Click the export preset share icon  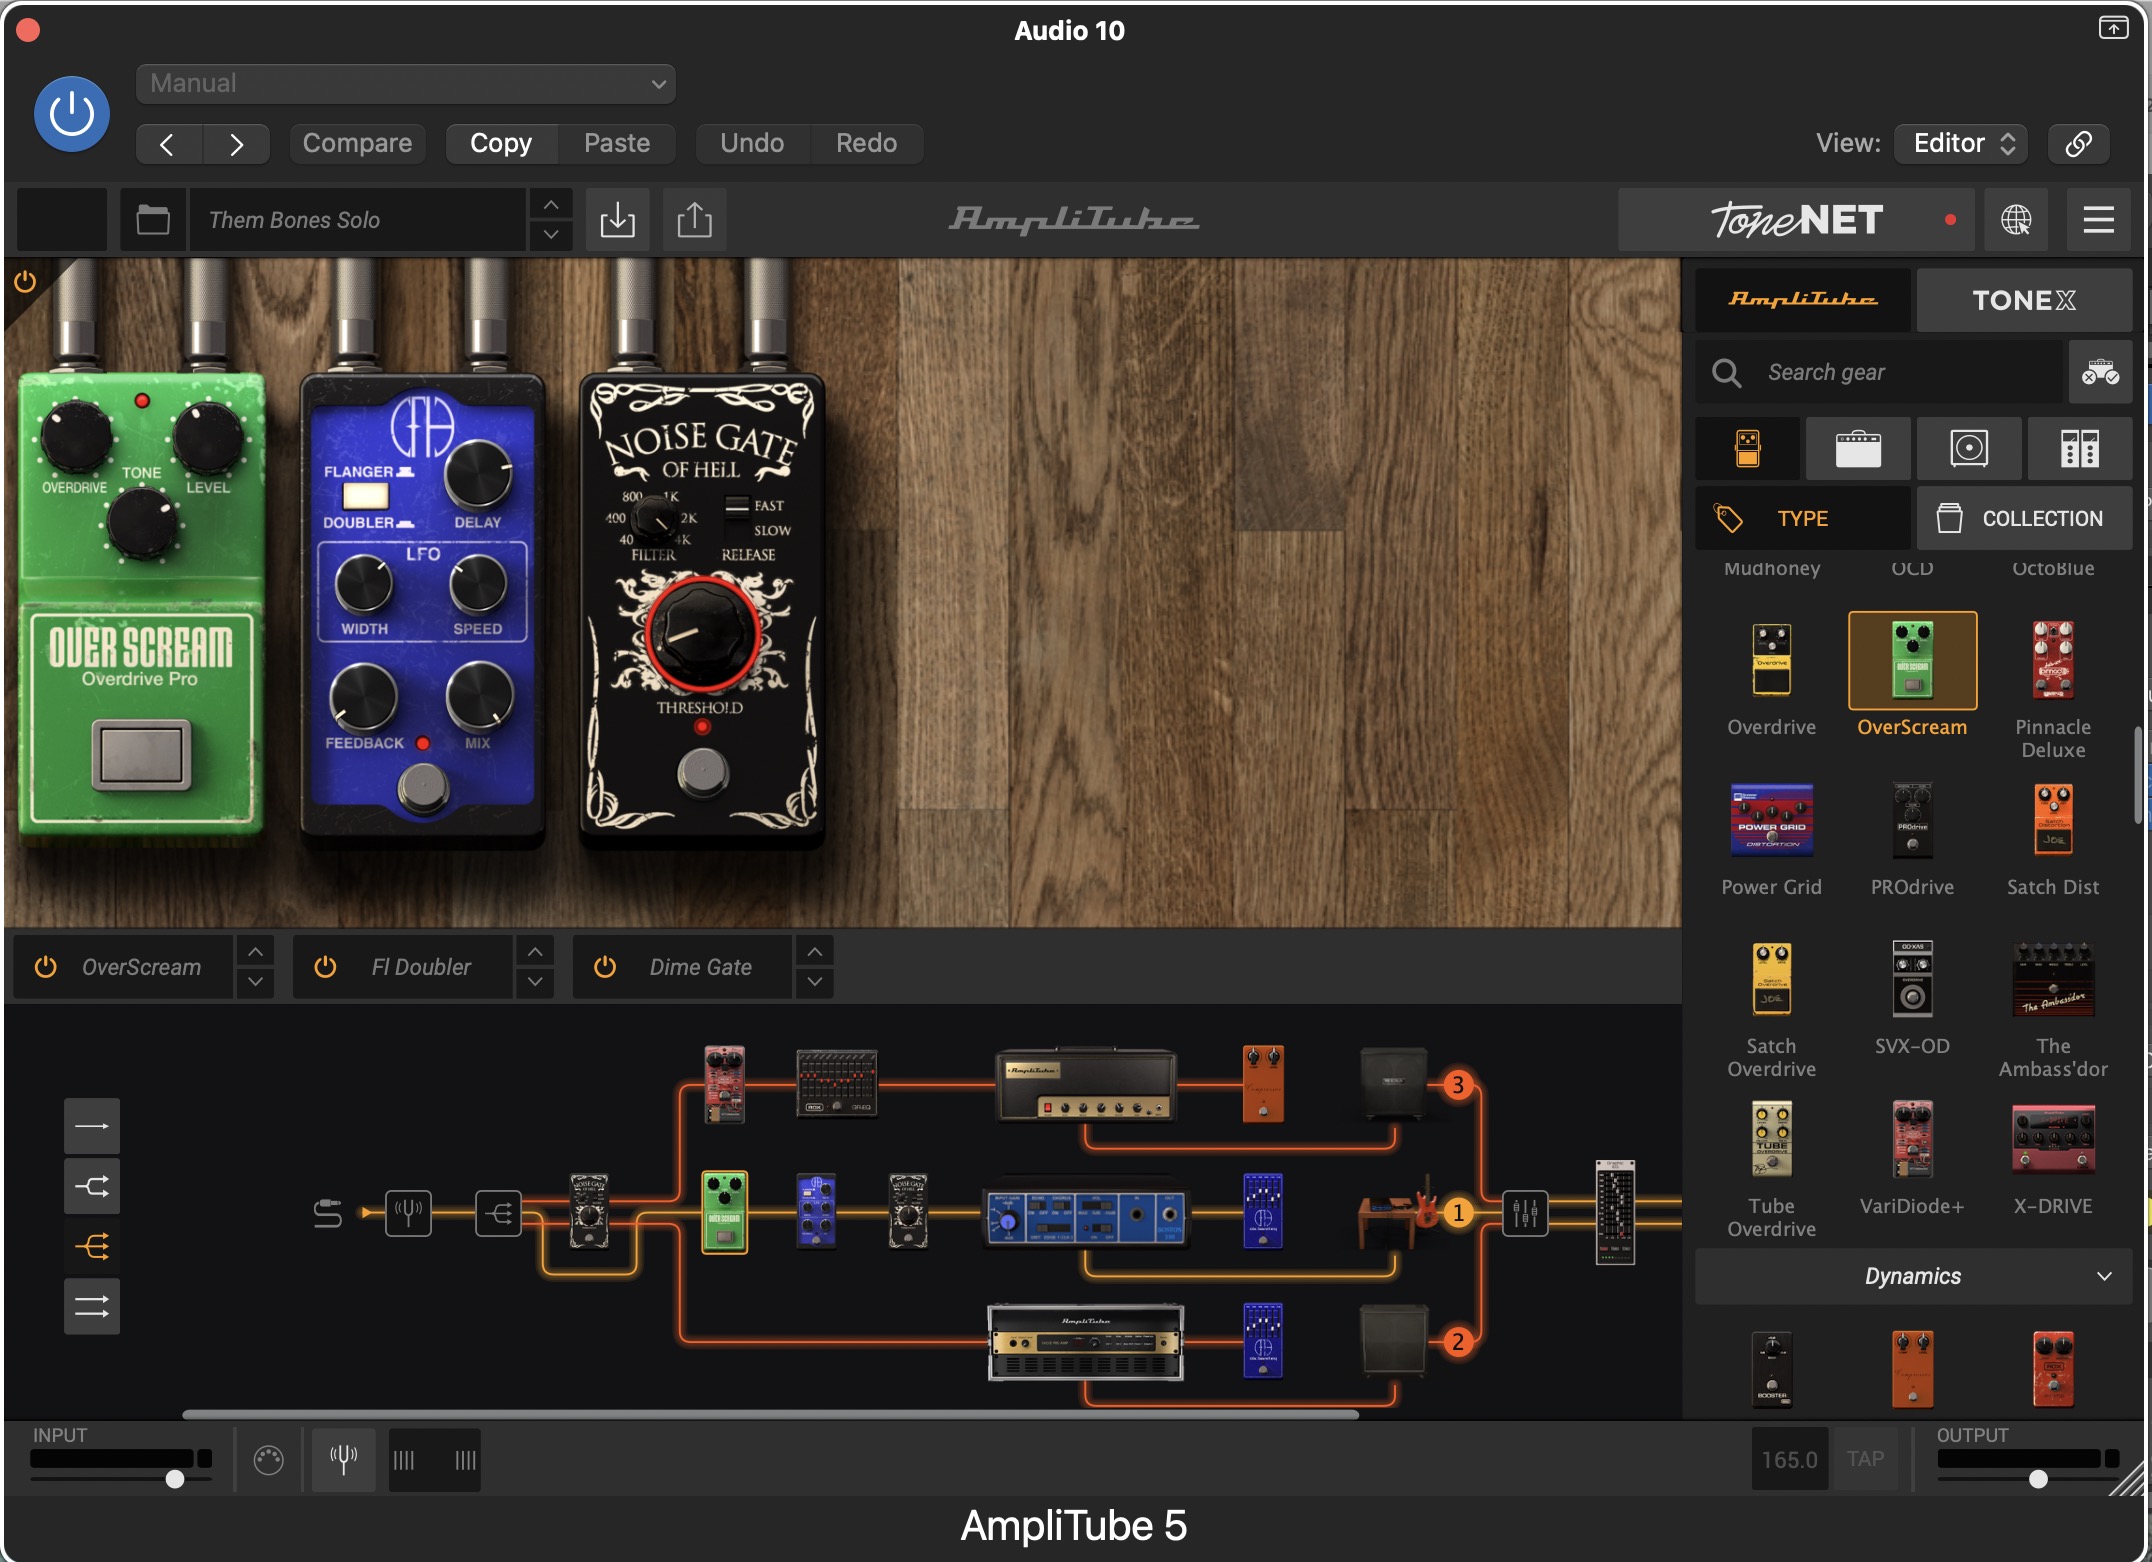tap(694, 220)
